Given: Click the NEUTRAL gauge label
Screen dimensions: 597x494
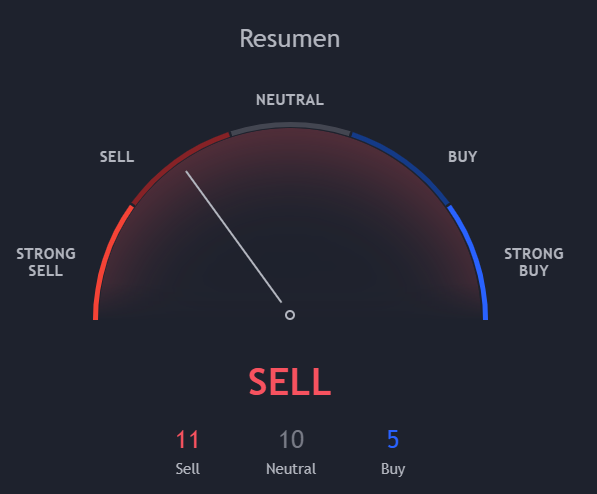Looking at the screenshot, I should [290, 100].
